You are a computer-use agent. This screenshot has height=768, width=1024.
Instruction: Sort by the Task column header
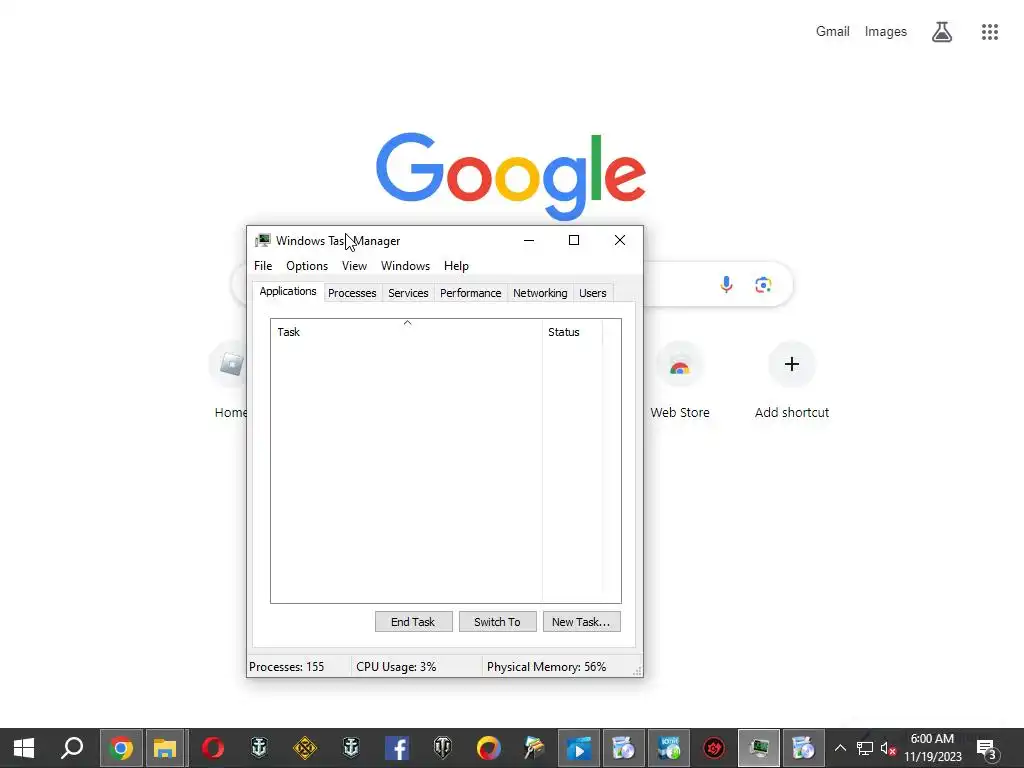coord(406,332)
